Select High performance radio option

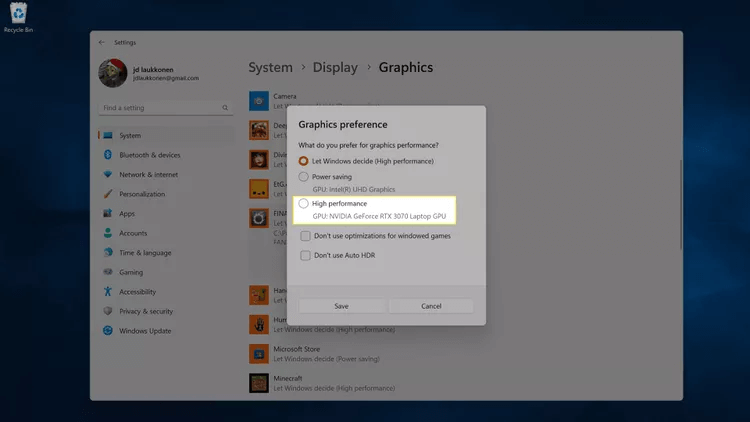303,203
